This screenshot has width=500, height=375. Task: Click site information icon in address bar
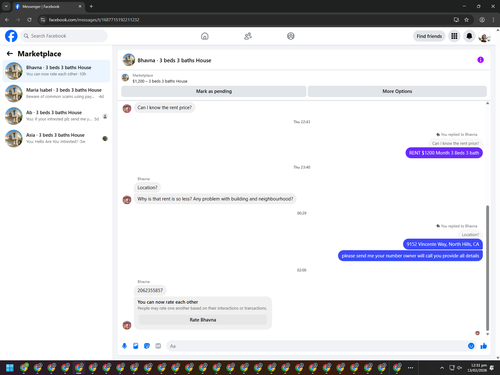pos(43,20)
